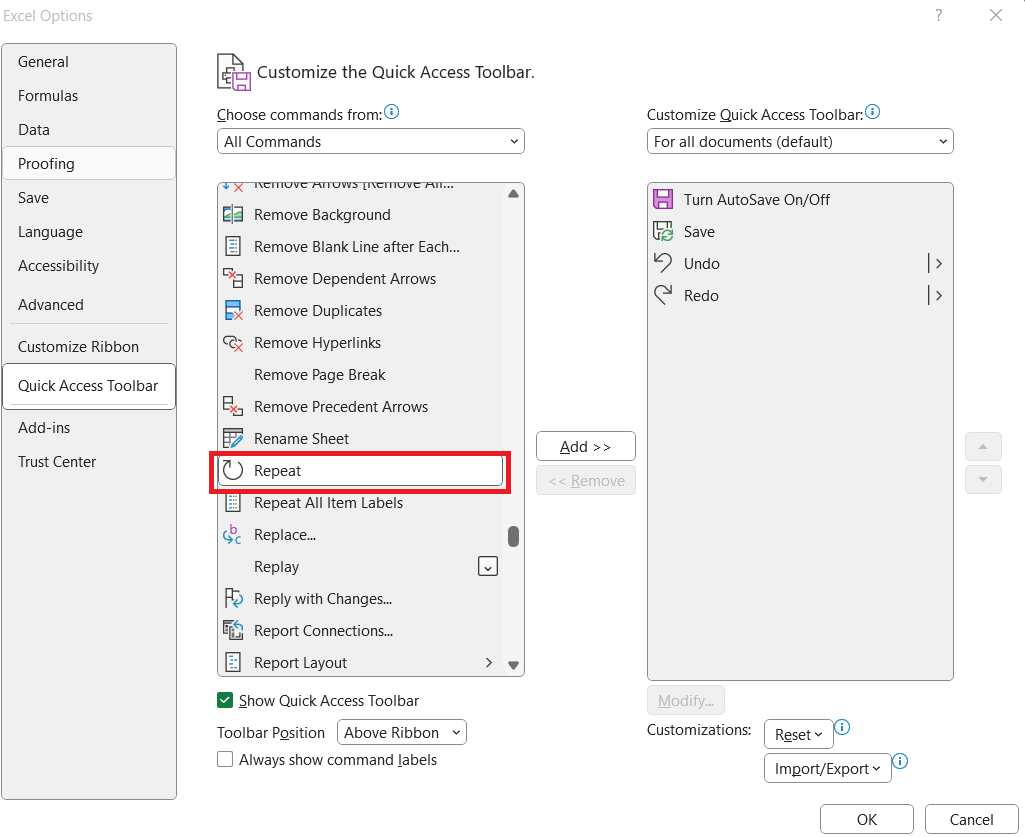Click the Remove Duplicates icon

click(233, 311)
